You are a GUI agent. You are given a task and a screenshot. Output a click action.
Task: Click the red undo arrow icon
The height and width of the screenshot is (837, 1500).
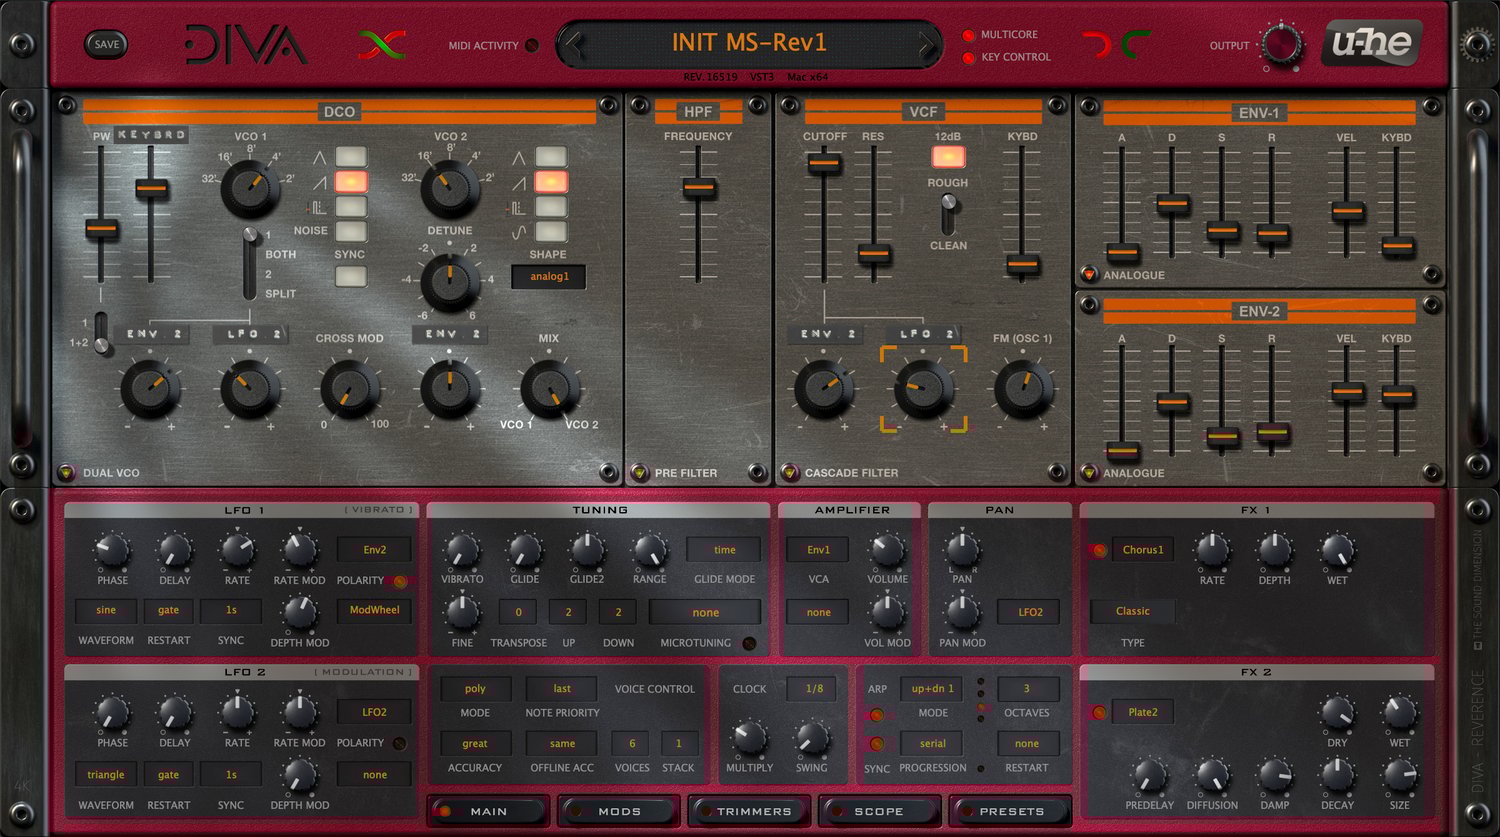click(1098, 45)
